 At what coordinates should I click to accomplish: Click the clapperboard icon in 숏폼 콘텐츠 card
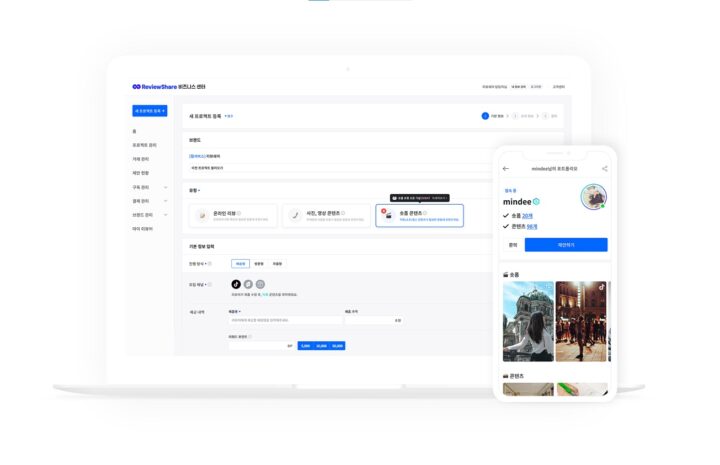[388, 216]
